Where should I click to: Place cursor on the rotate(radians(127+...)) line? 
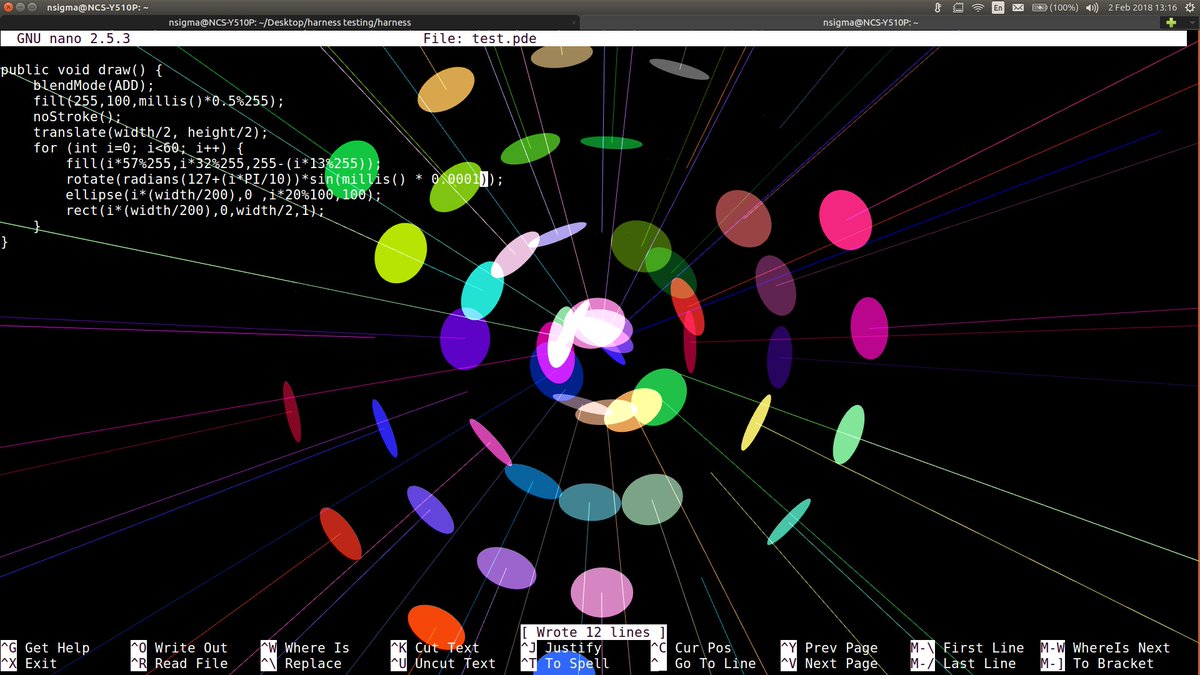[x=285, y=179]
